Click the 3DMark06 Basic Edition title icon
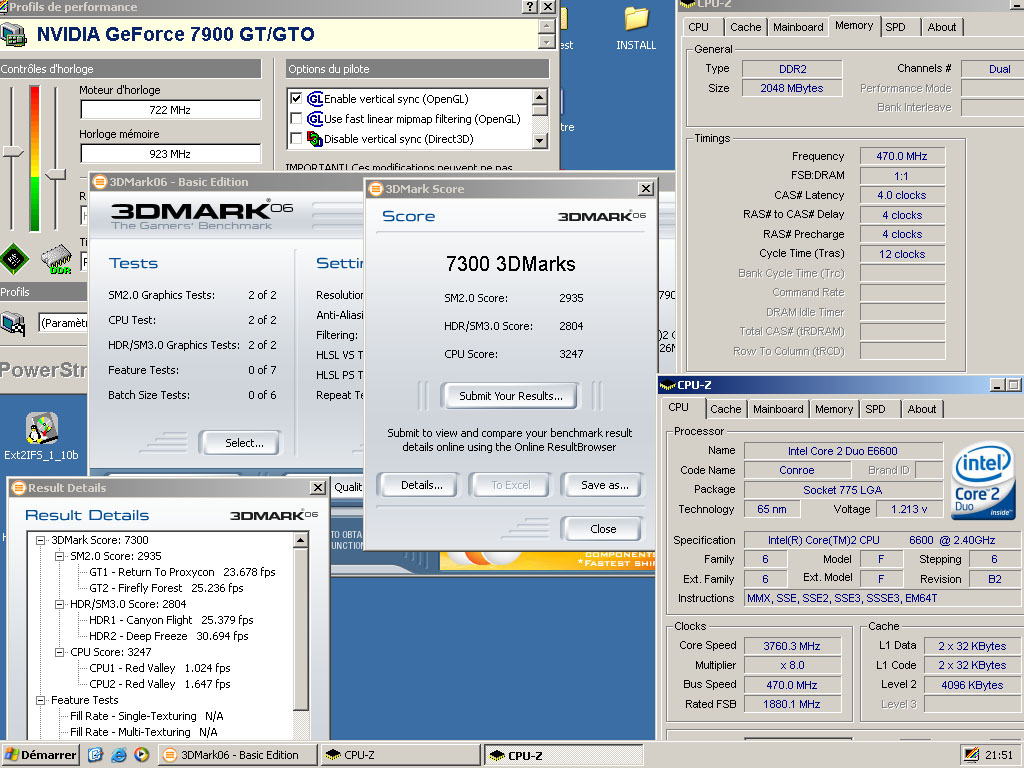This screenshot has height=768, width=1024. 100,182
